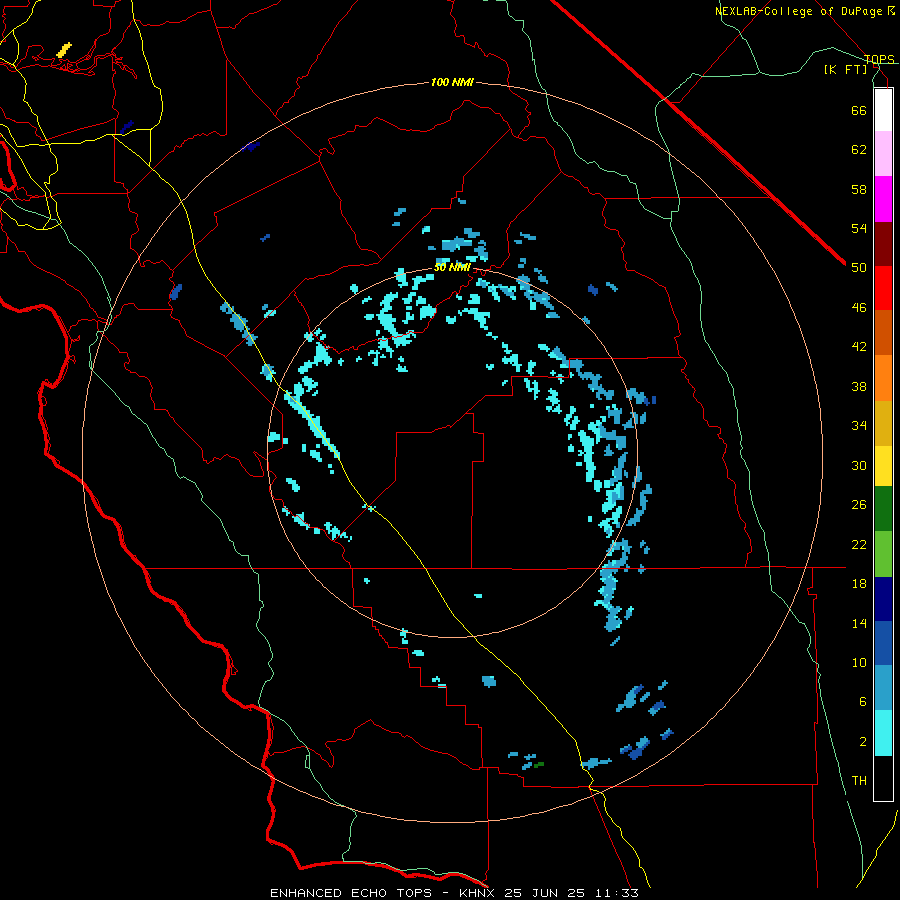Click legend value 22
The image size is (900, 900).
859,544
